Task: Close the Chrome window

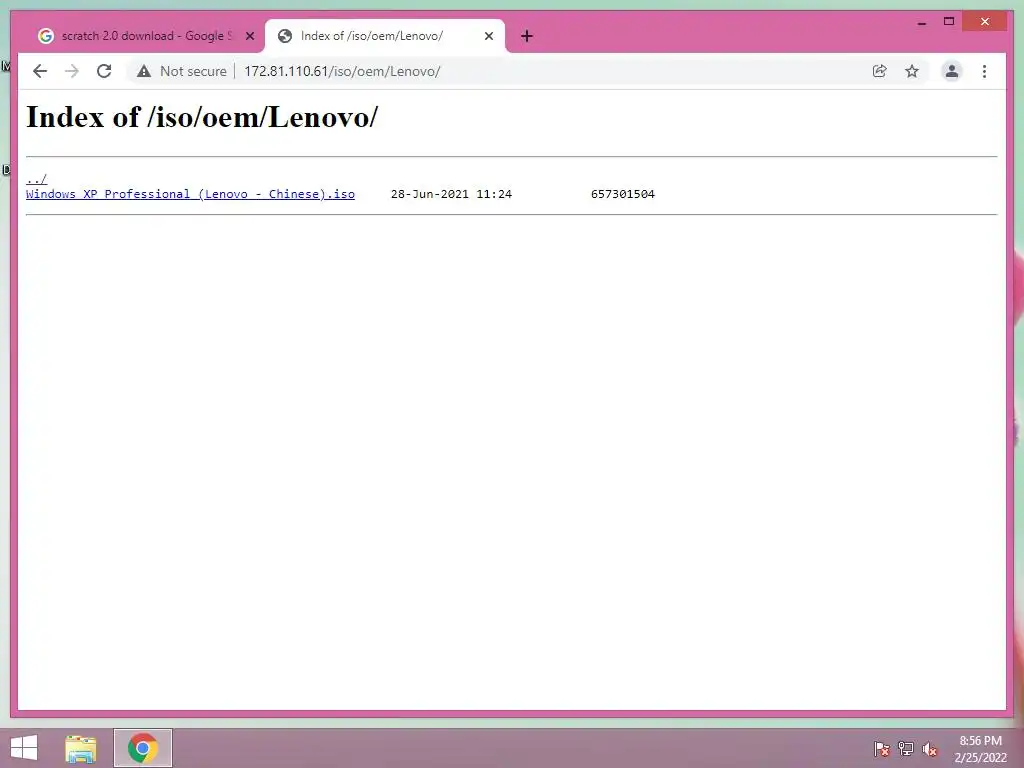Action: point(985,22)
